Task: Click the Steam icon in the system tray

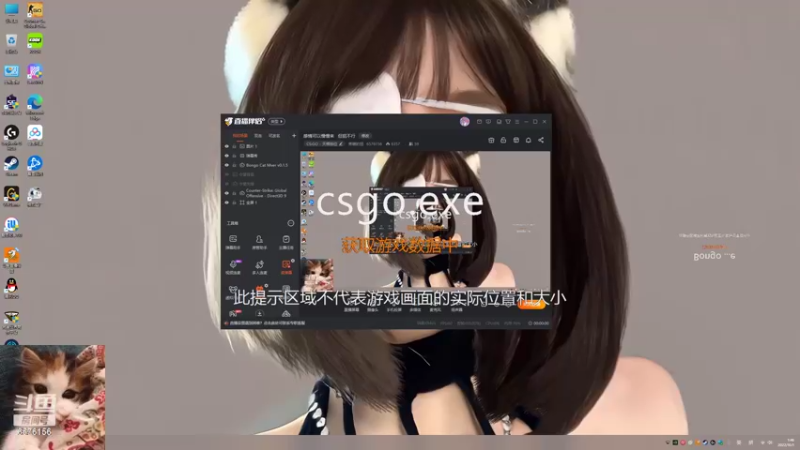Action: coord(705,442)
